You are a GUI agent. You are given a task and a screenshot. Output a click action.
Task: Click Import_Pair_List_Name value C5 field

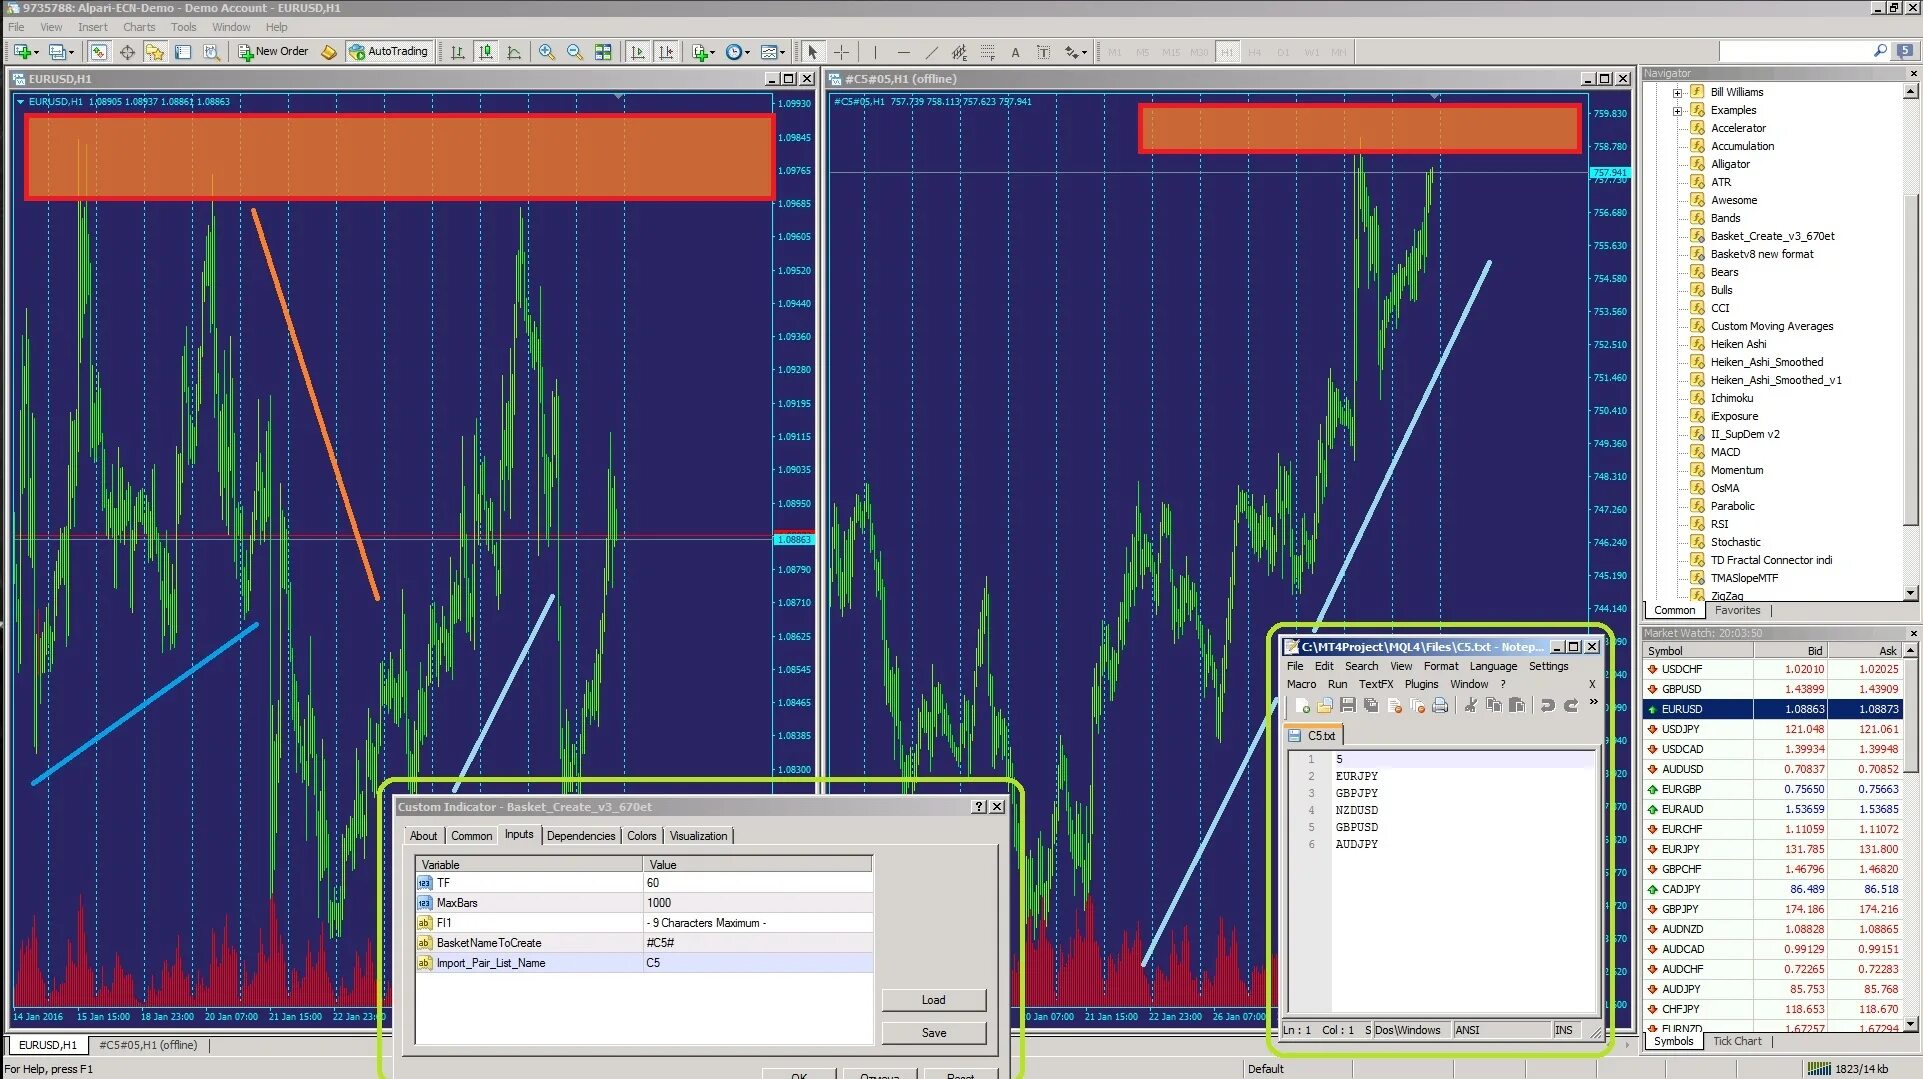pyautogui.click(x=757, y=963)
